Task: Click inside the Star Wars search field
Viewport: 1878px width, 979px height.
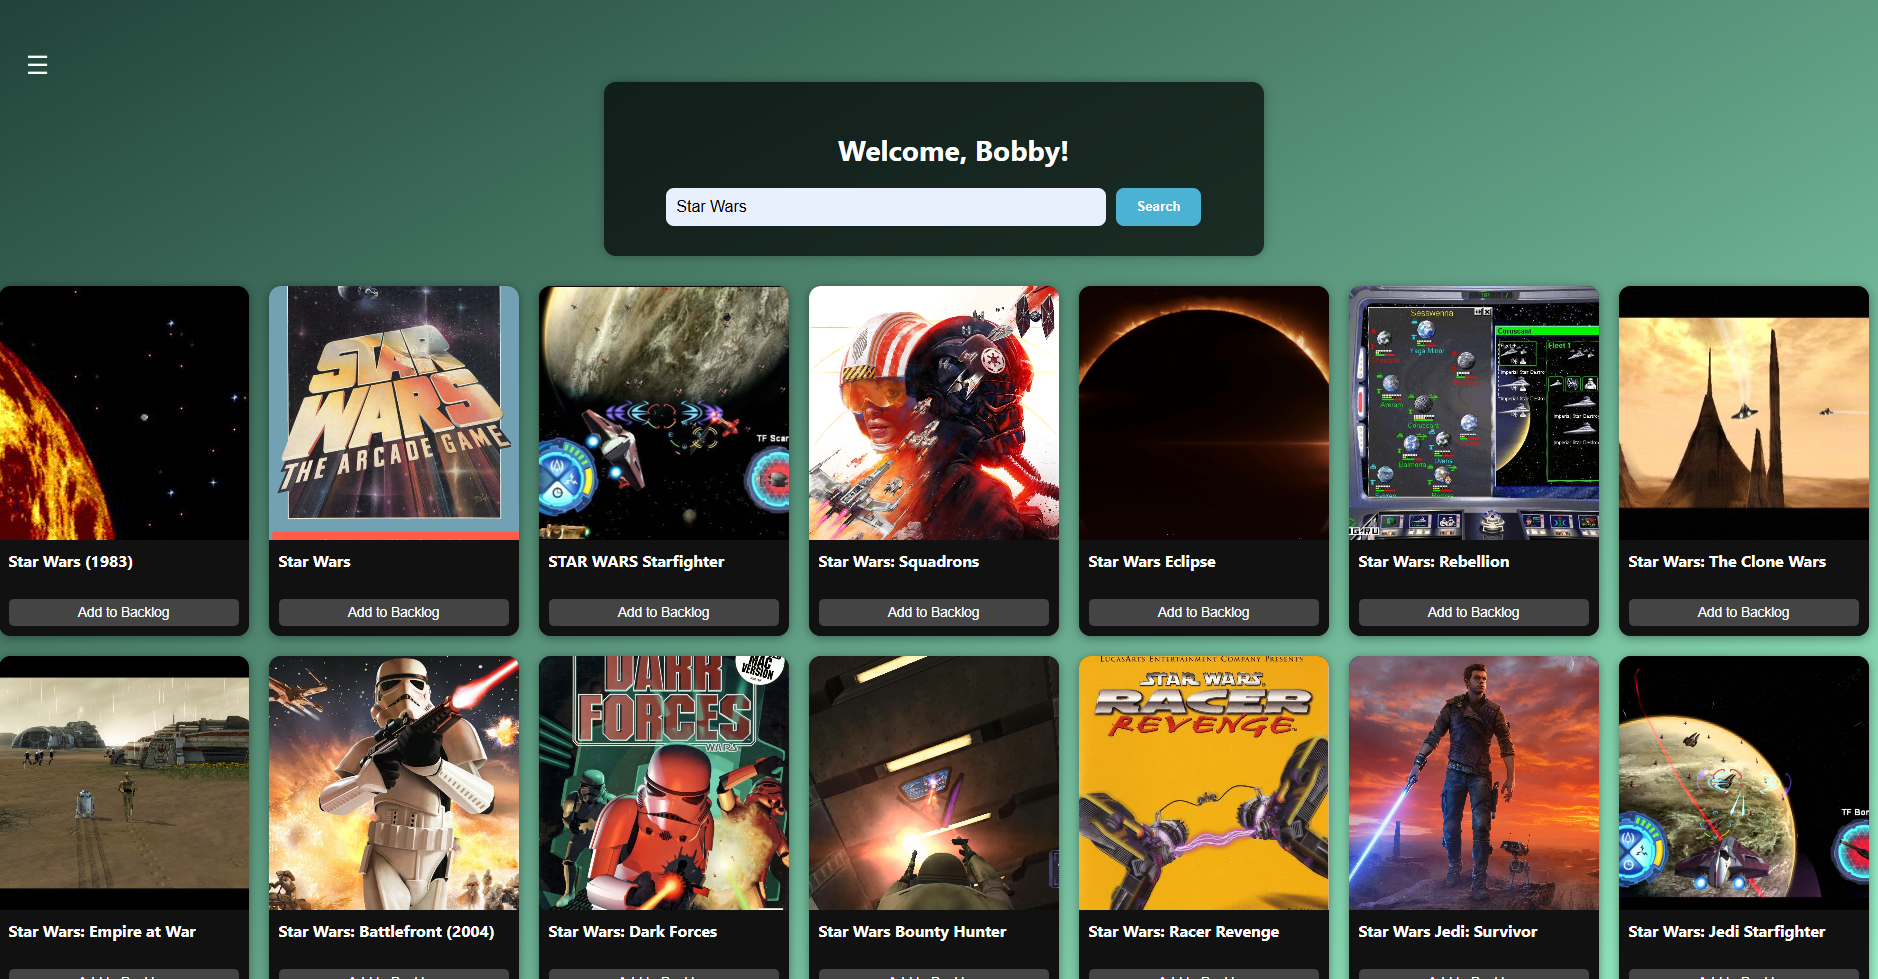Action: pos(885,207)
